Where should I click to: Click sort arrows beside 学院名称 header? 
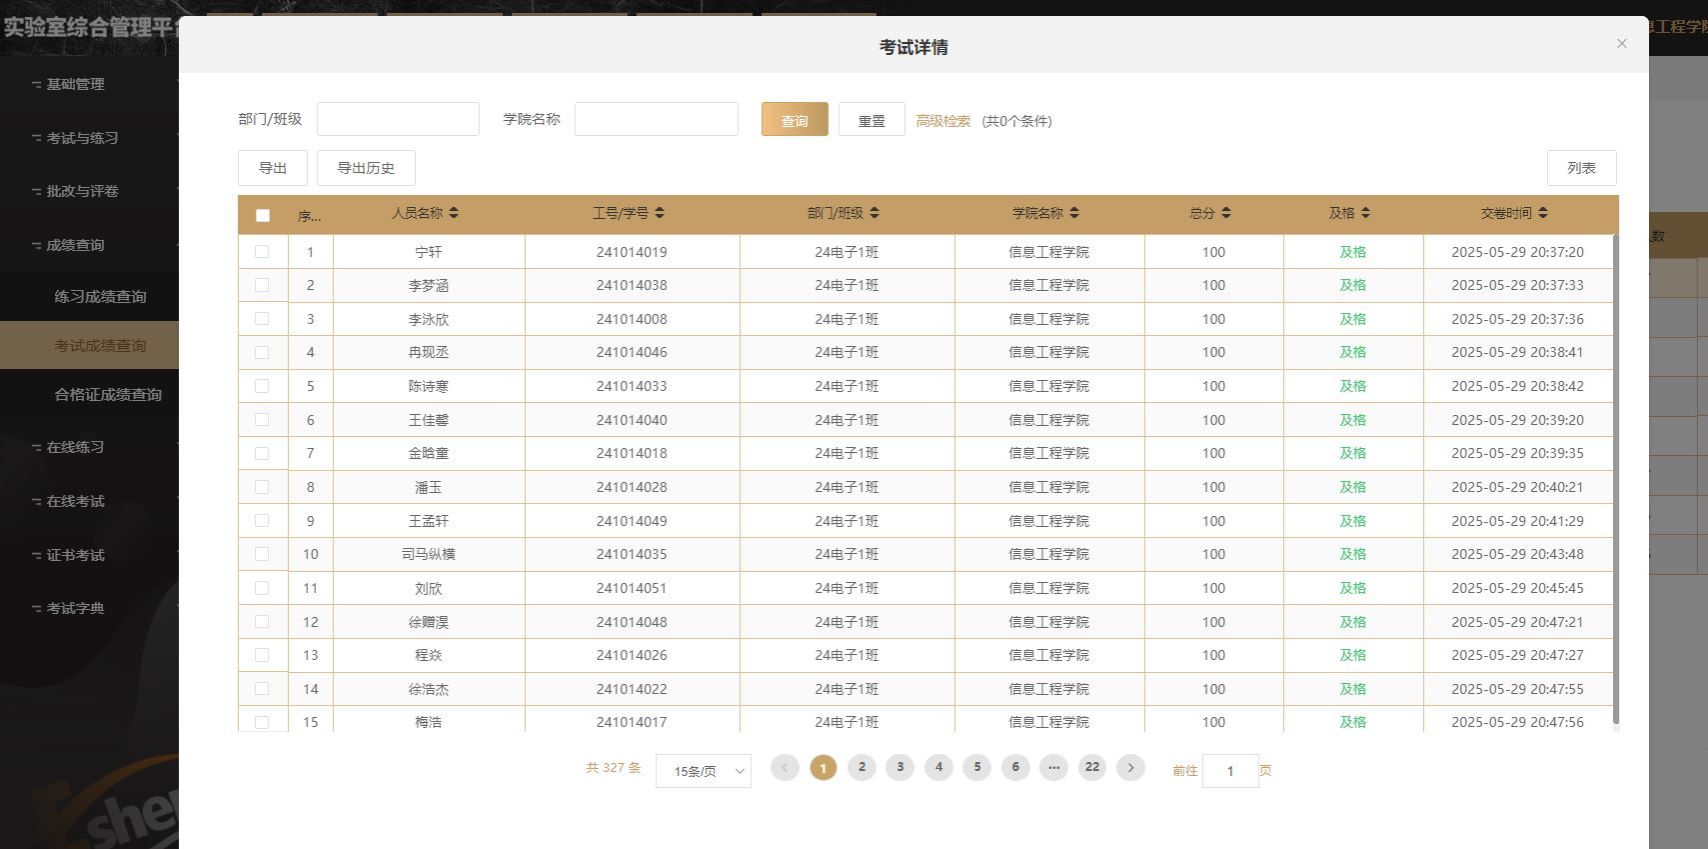point(1075,213)
